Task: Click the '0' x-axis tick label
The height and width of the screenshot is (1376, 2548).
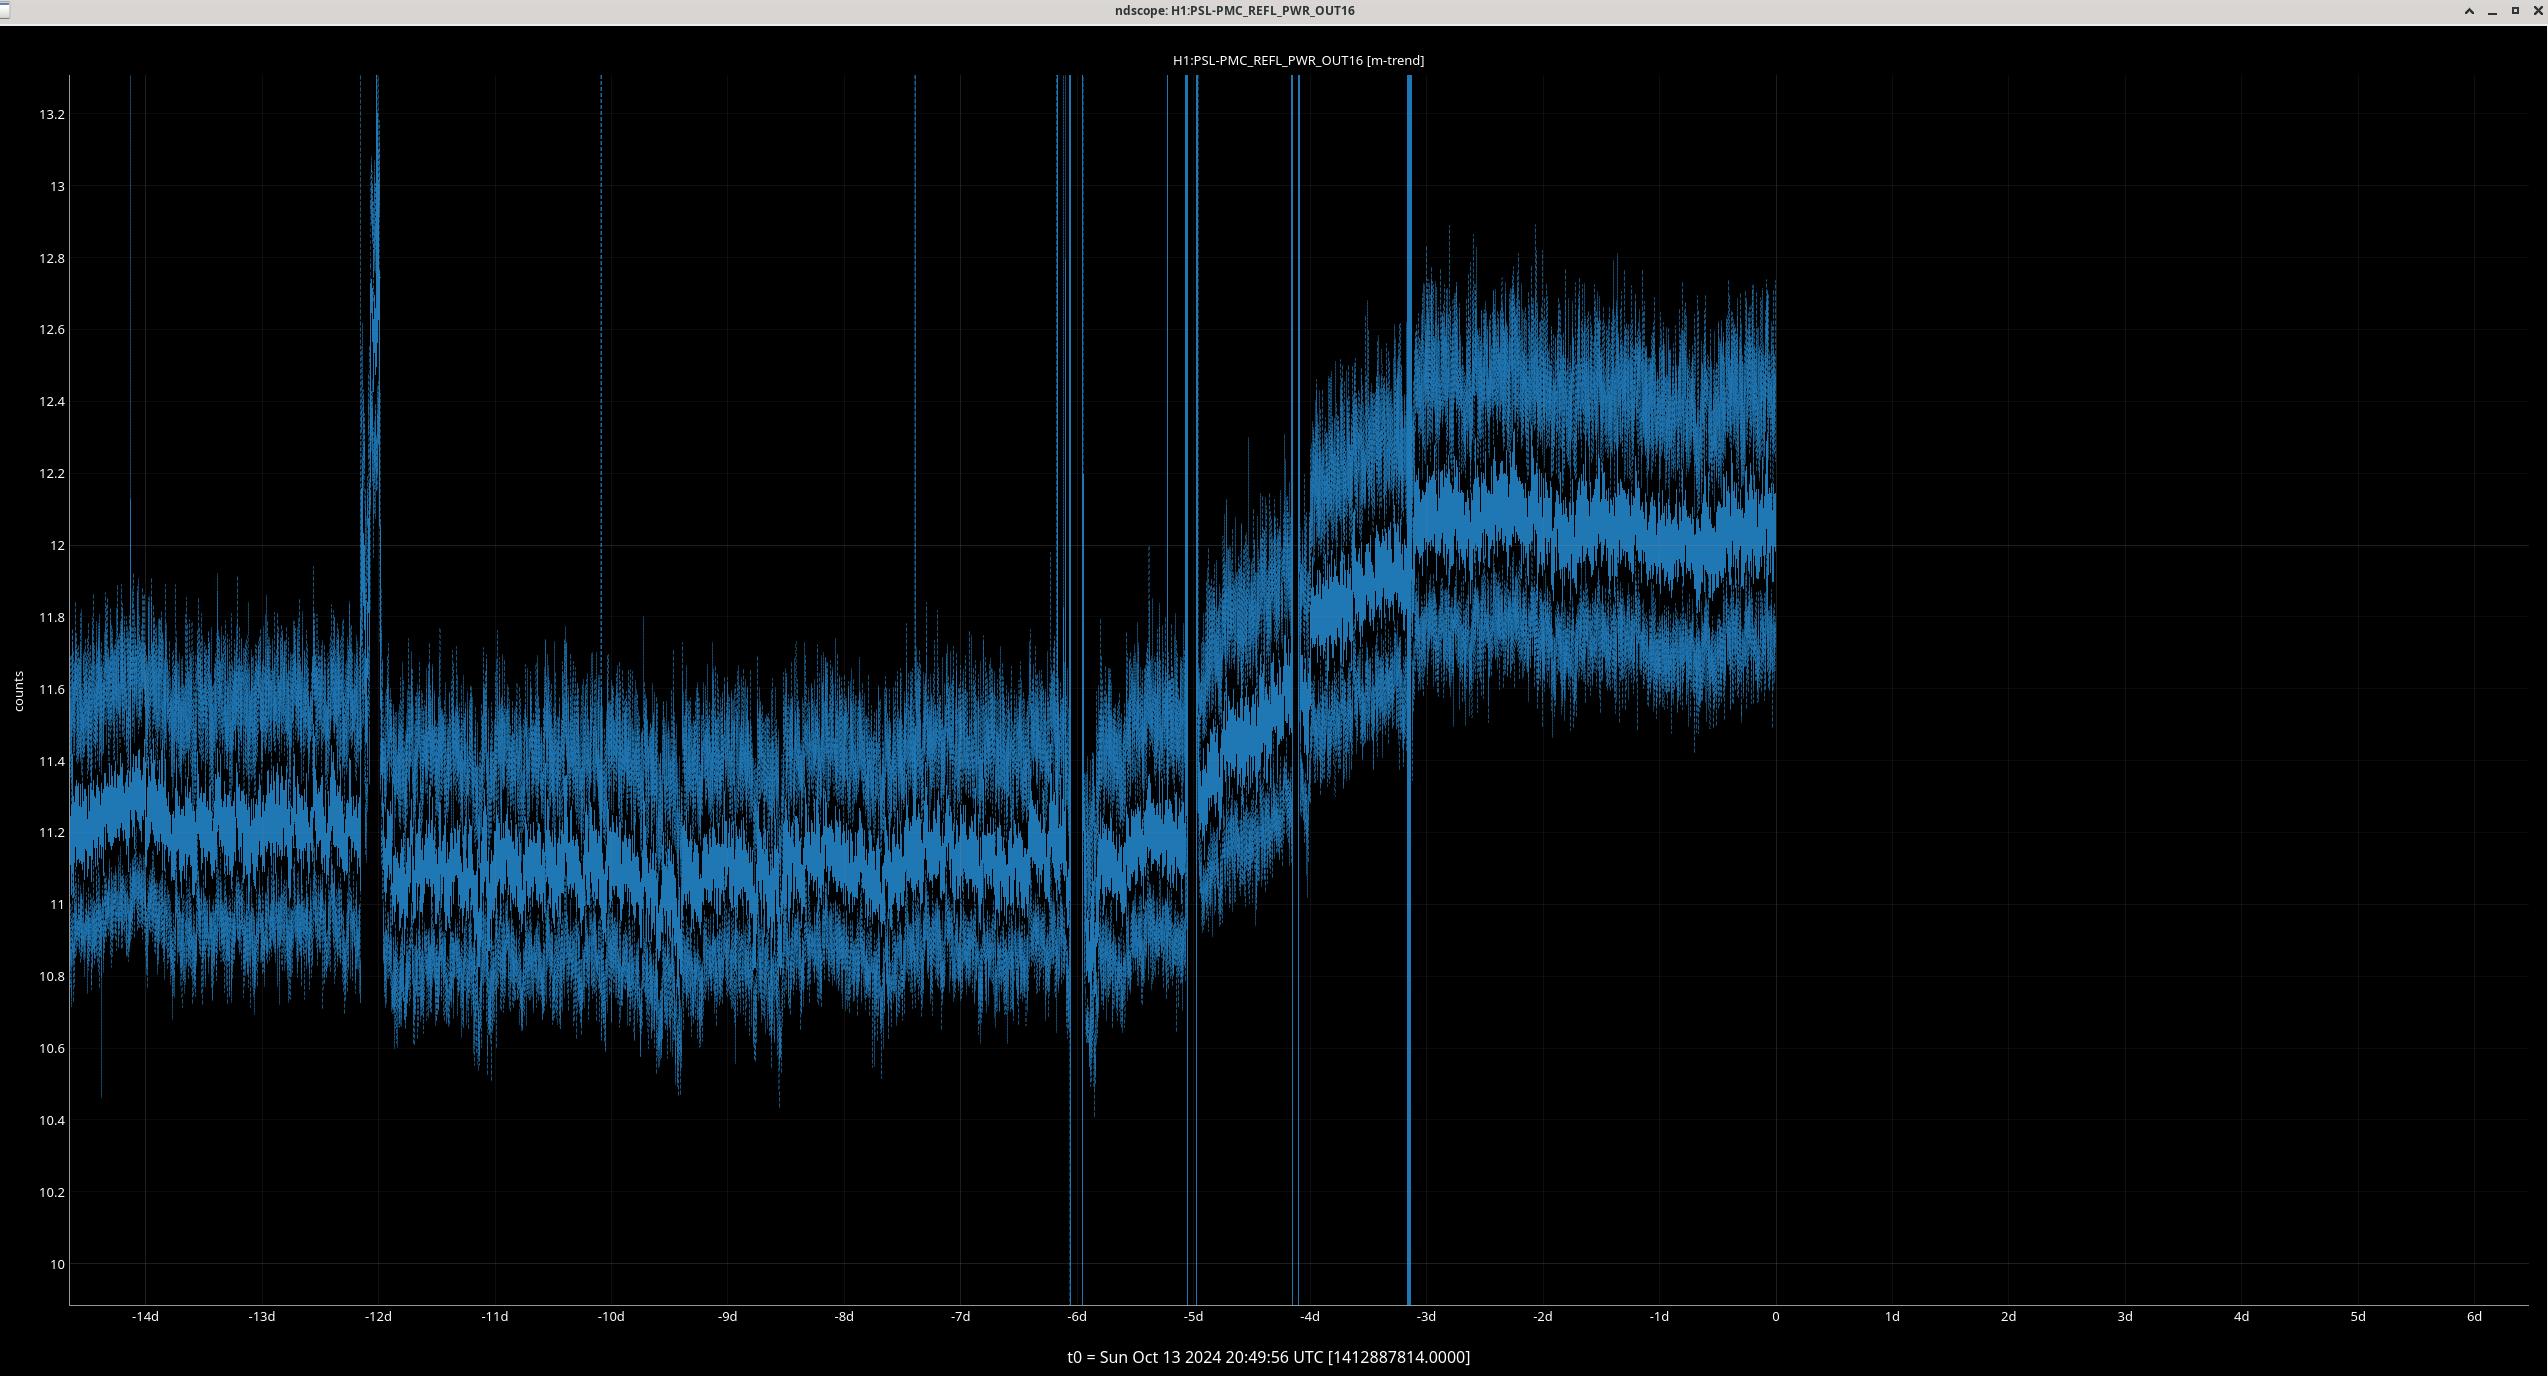Action: [x=1776, y=1317]
